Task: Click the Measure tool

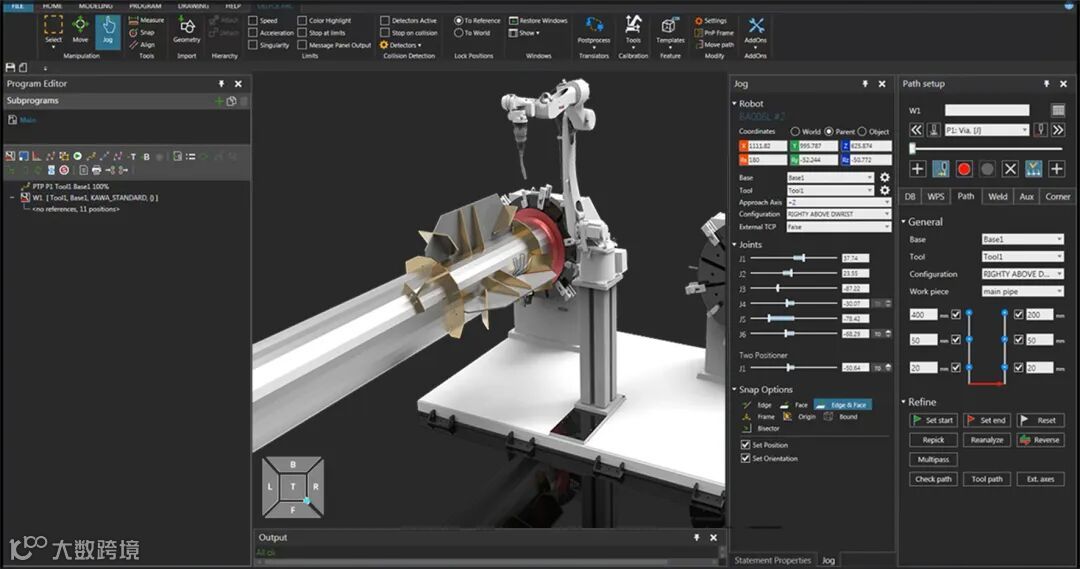Action: point(147,20)
